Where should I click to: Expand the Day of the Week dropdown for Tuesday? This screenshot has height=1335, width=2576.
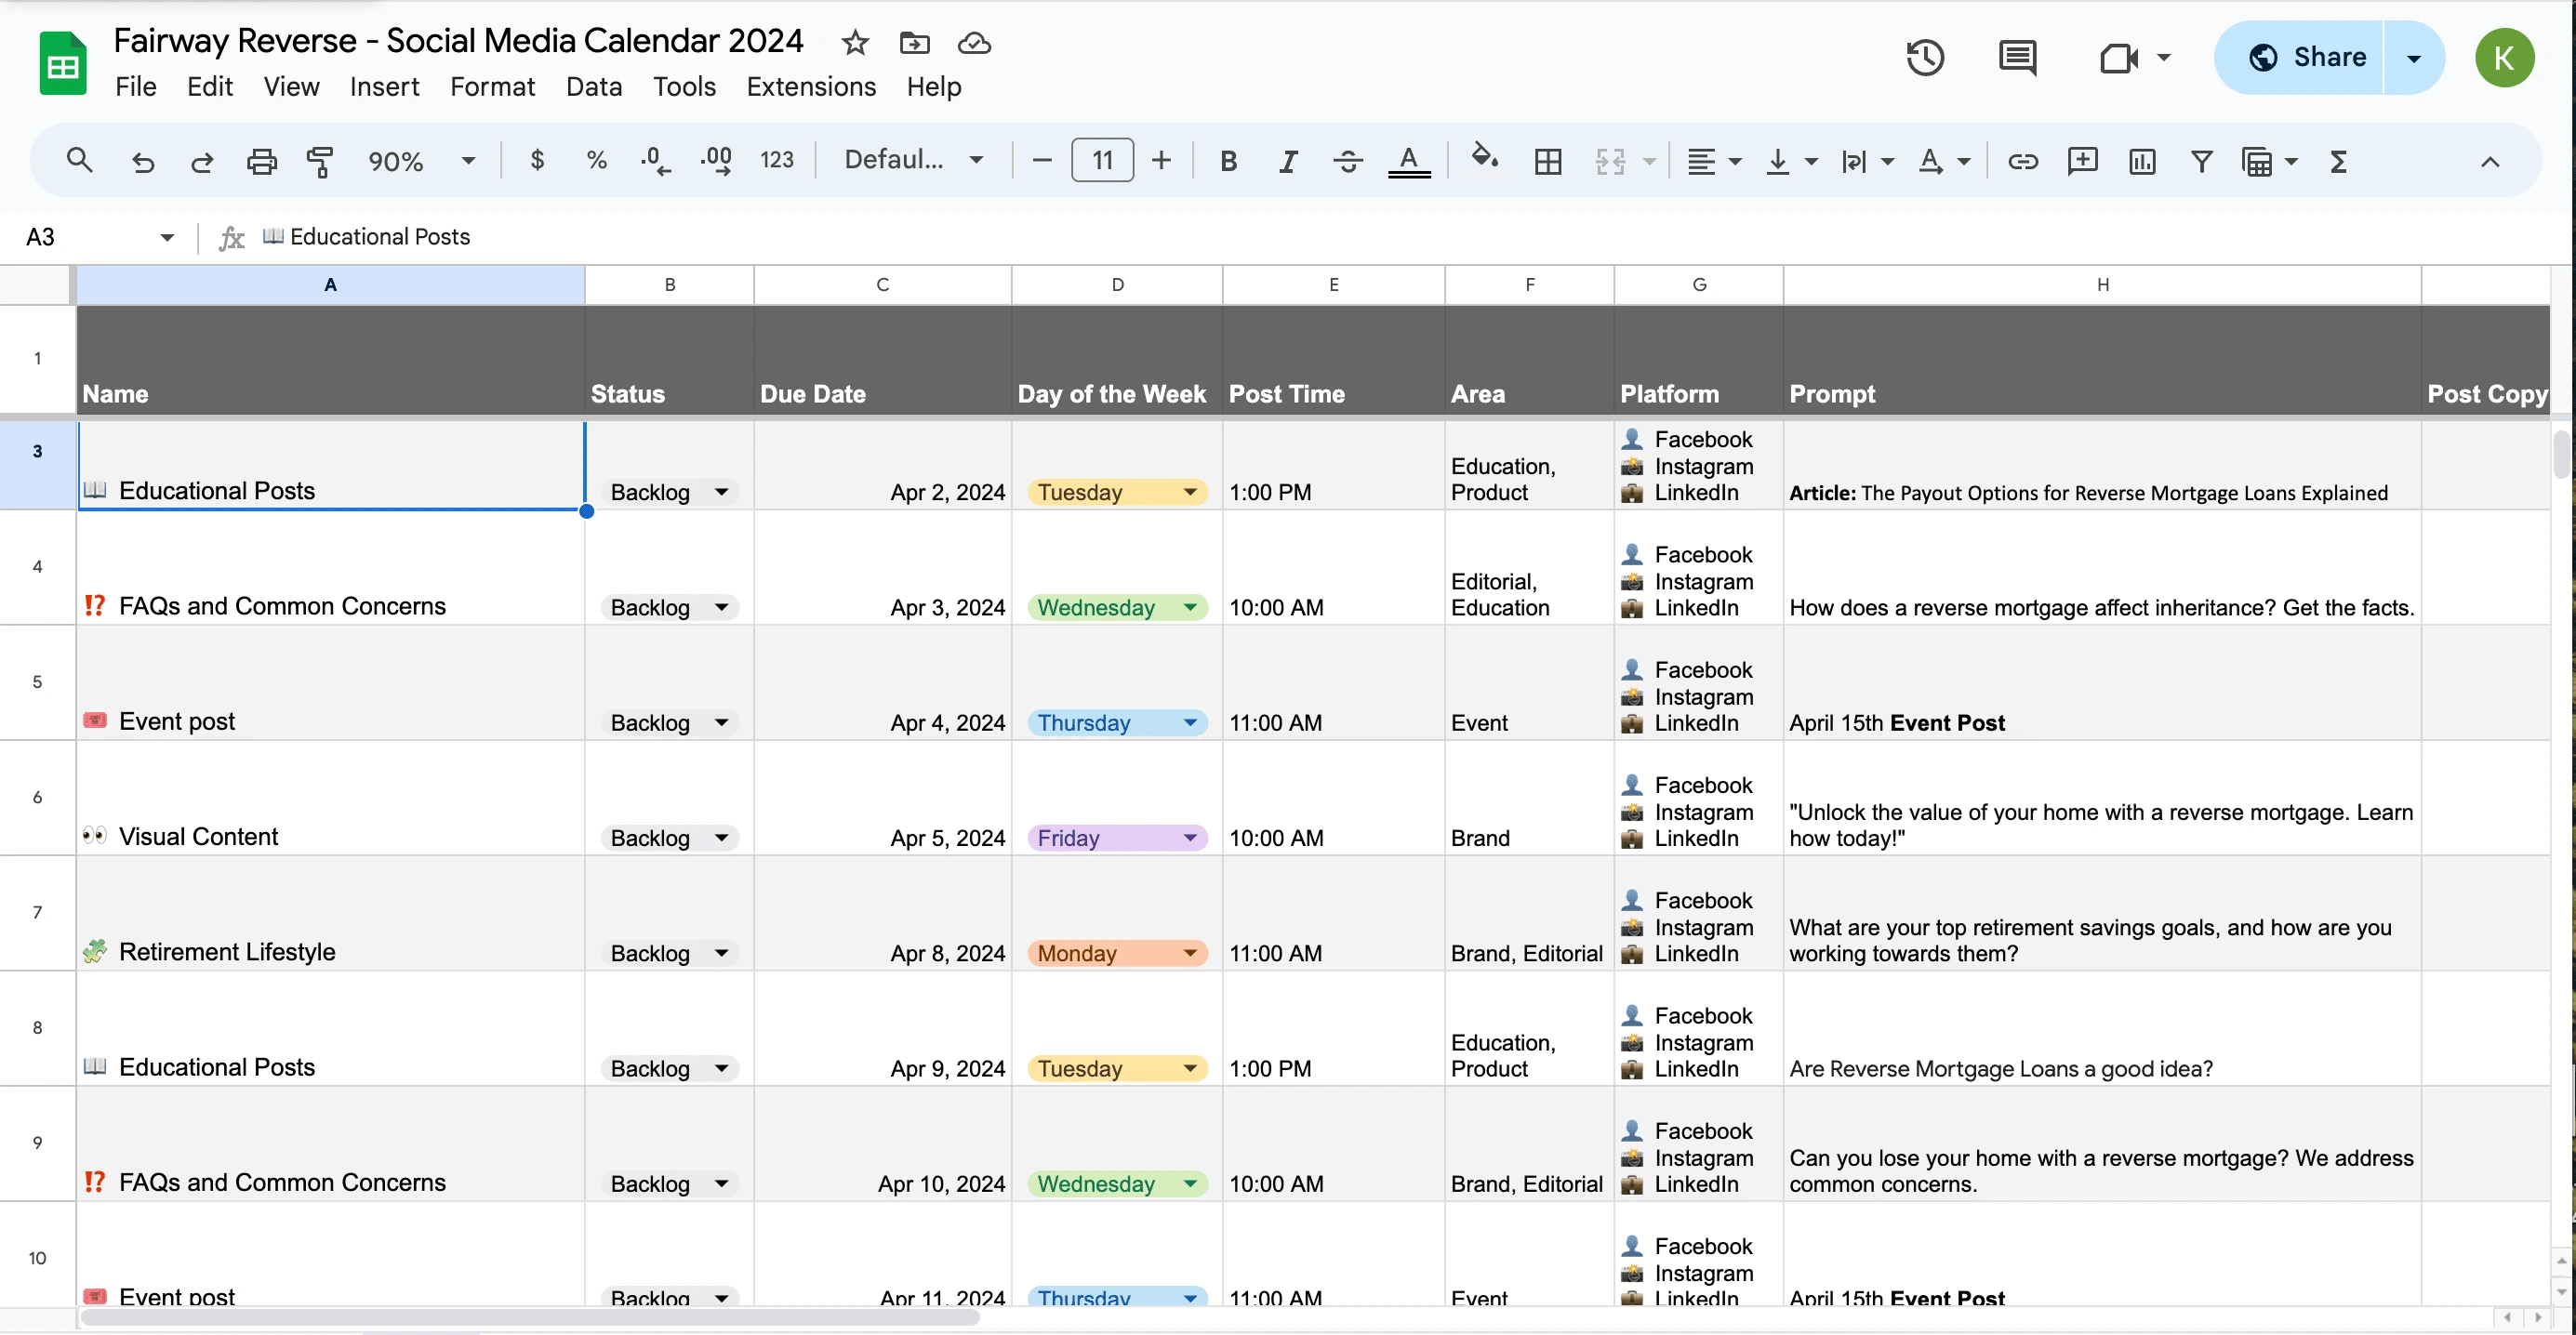point(1190,492)
